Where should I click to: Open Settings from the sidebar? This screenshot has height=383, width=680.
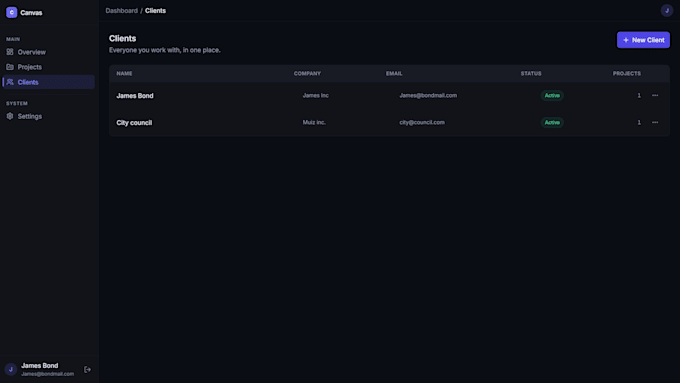coord(48,116)
